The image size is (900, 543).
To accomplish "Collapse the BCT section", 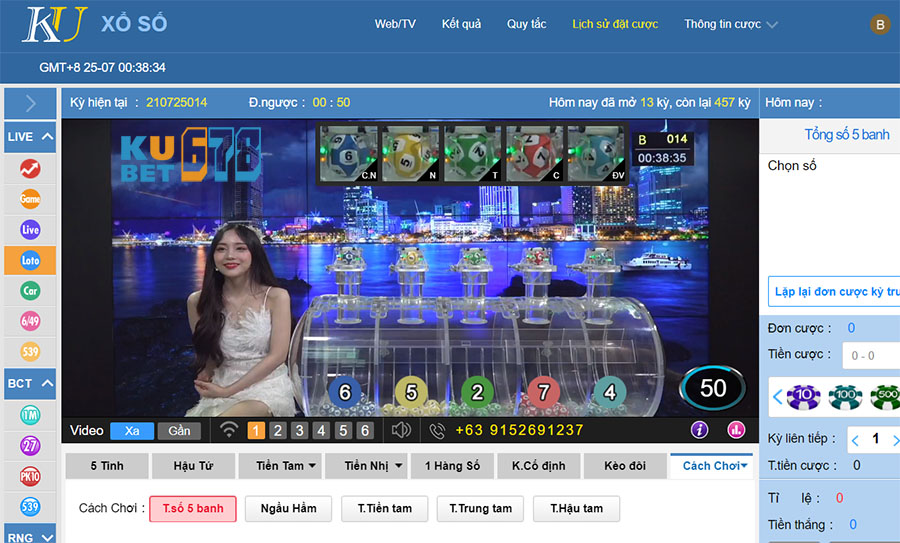I will coord(30,383).
